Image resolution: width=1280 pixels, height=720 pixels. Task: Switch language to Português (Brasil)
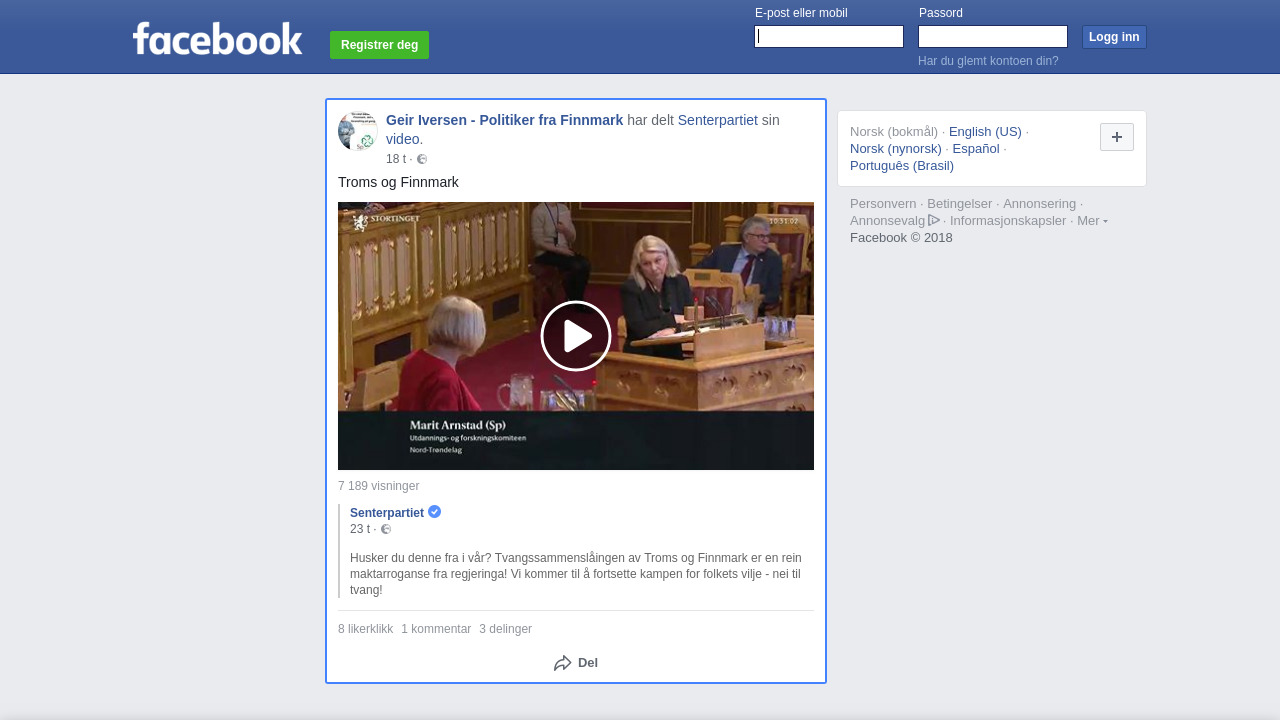tap(902, 166)
